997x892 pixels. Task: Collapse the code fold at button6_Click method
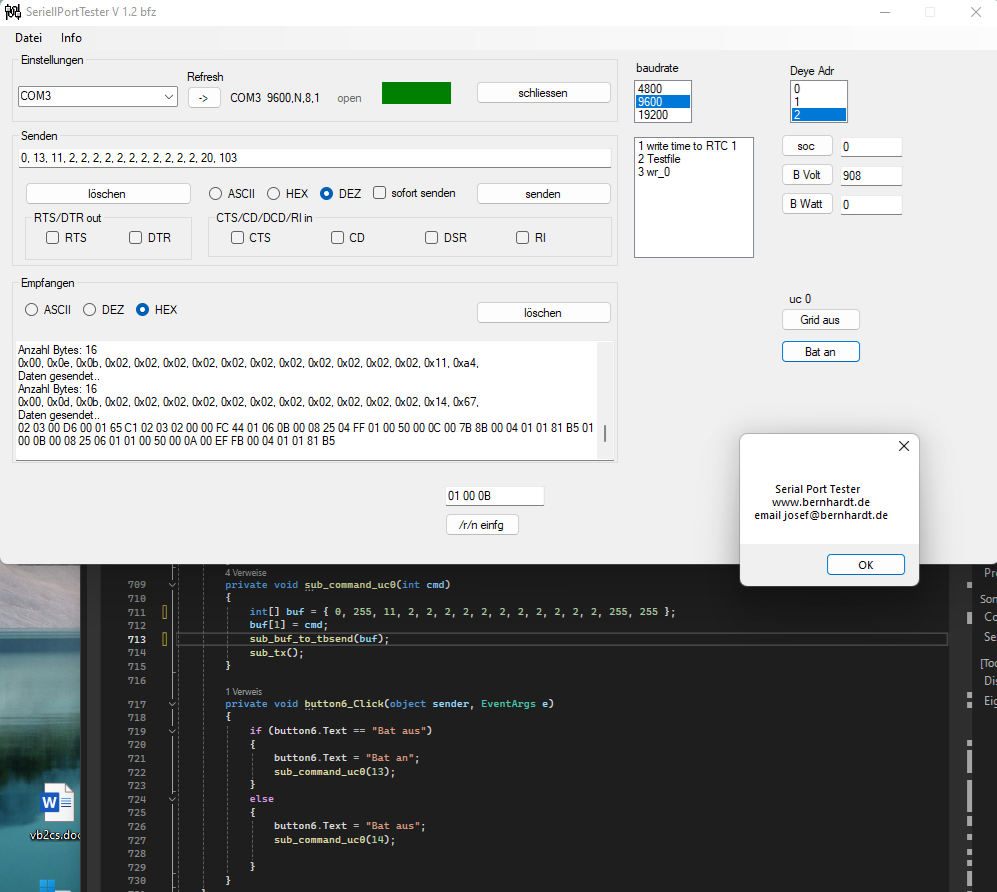(x=172, y=704)
